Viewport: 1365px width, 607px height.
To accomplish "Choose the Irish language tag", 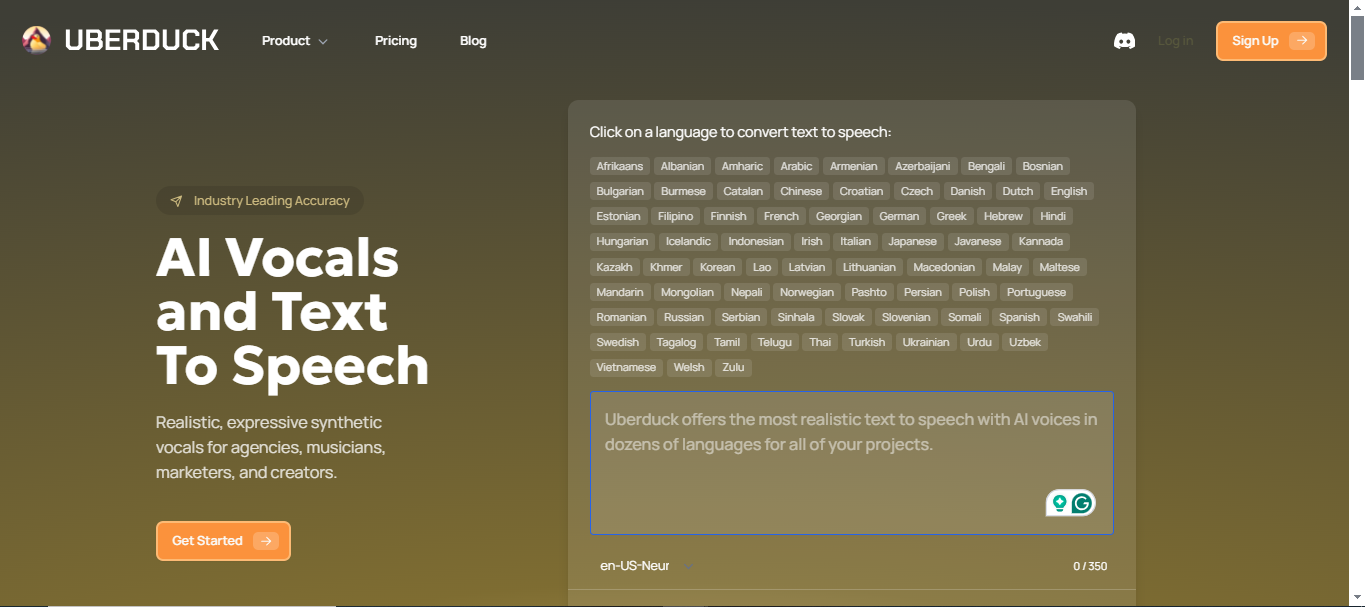I will [812, 241].
